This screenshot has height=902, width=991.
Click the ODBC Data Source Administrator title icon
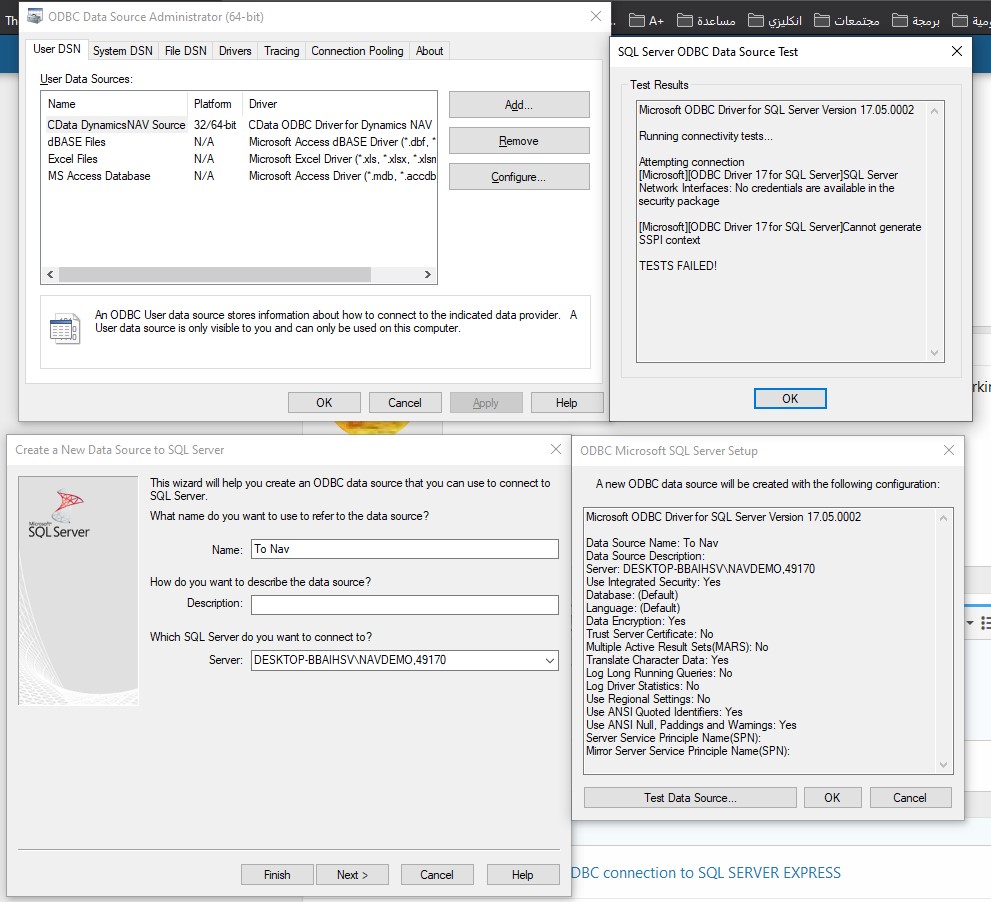pyautogui.click(x=35, y=16)
